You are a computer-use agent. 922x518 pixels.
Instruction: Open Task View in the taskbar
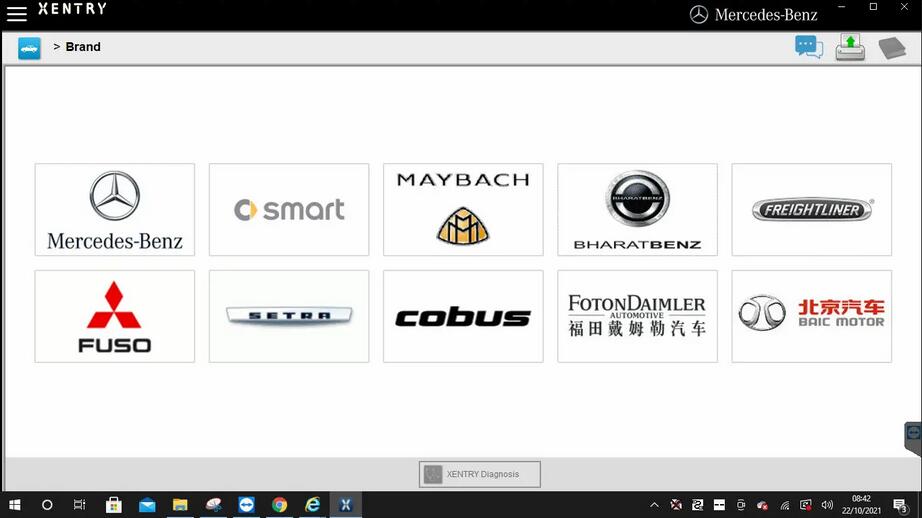(79, 505)
